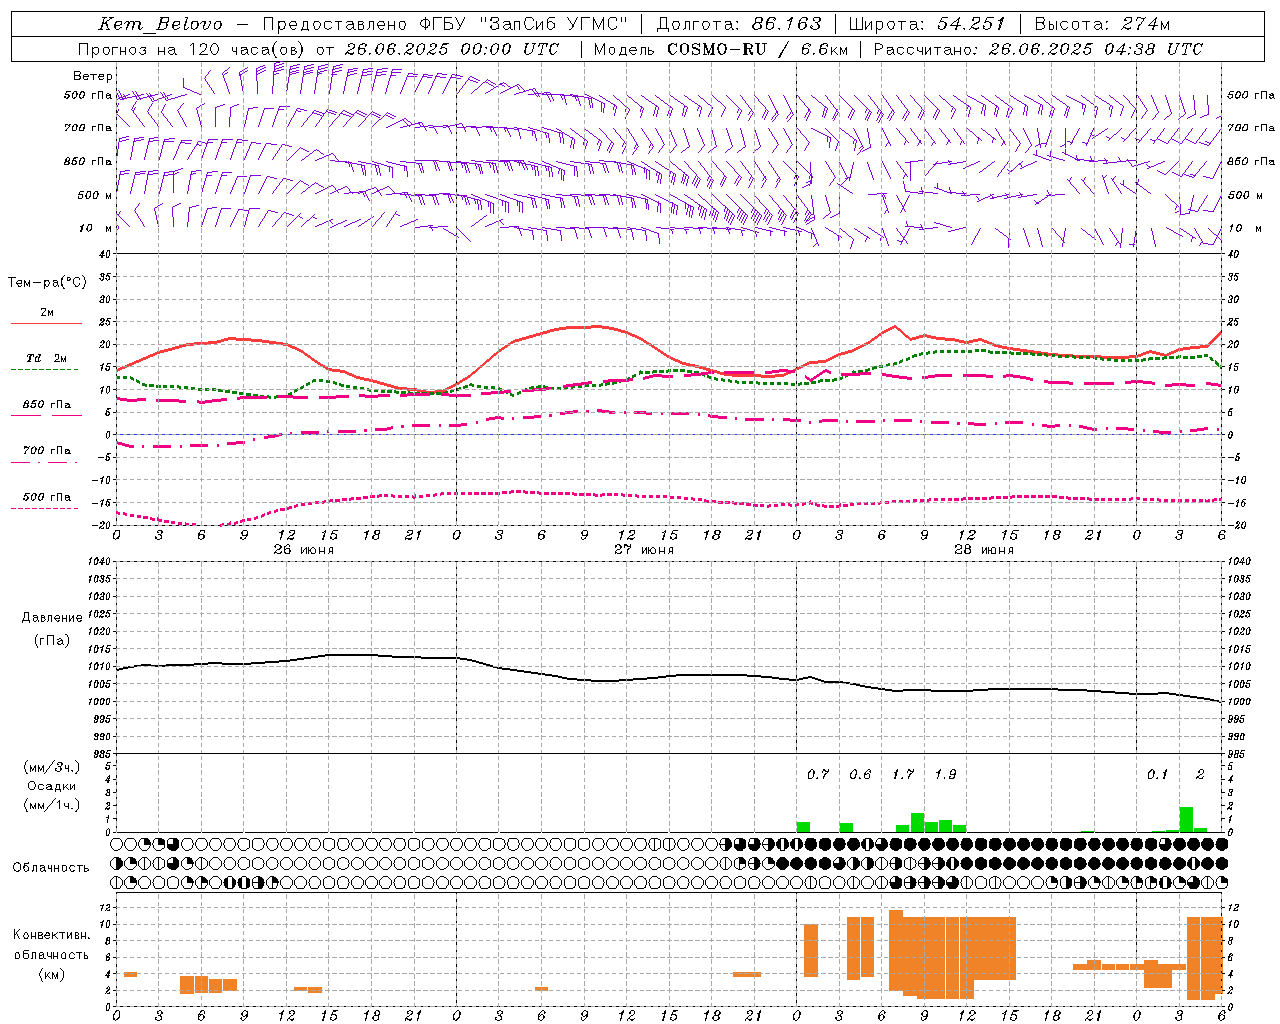This screenshot has width=1280, height=1024.
Task: Click the Высота: 274м header entry
Action: tap(1102, 24)
